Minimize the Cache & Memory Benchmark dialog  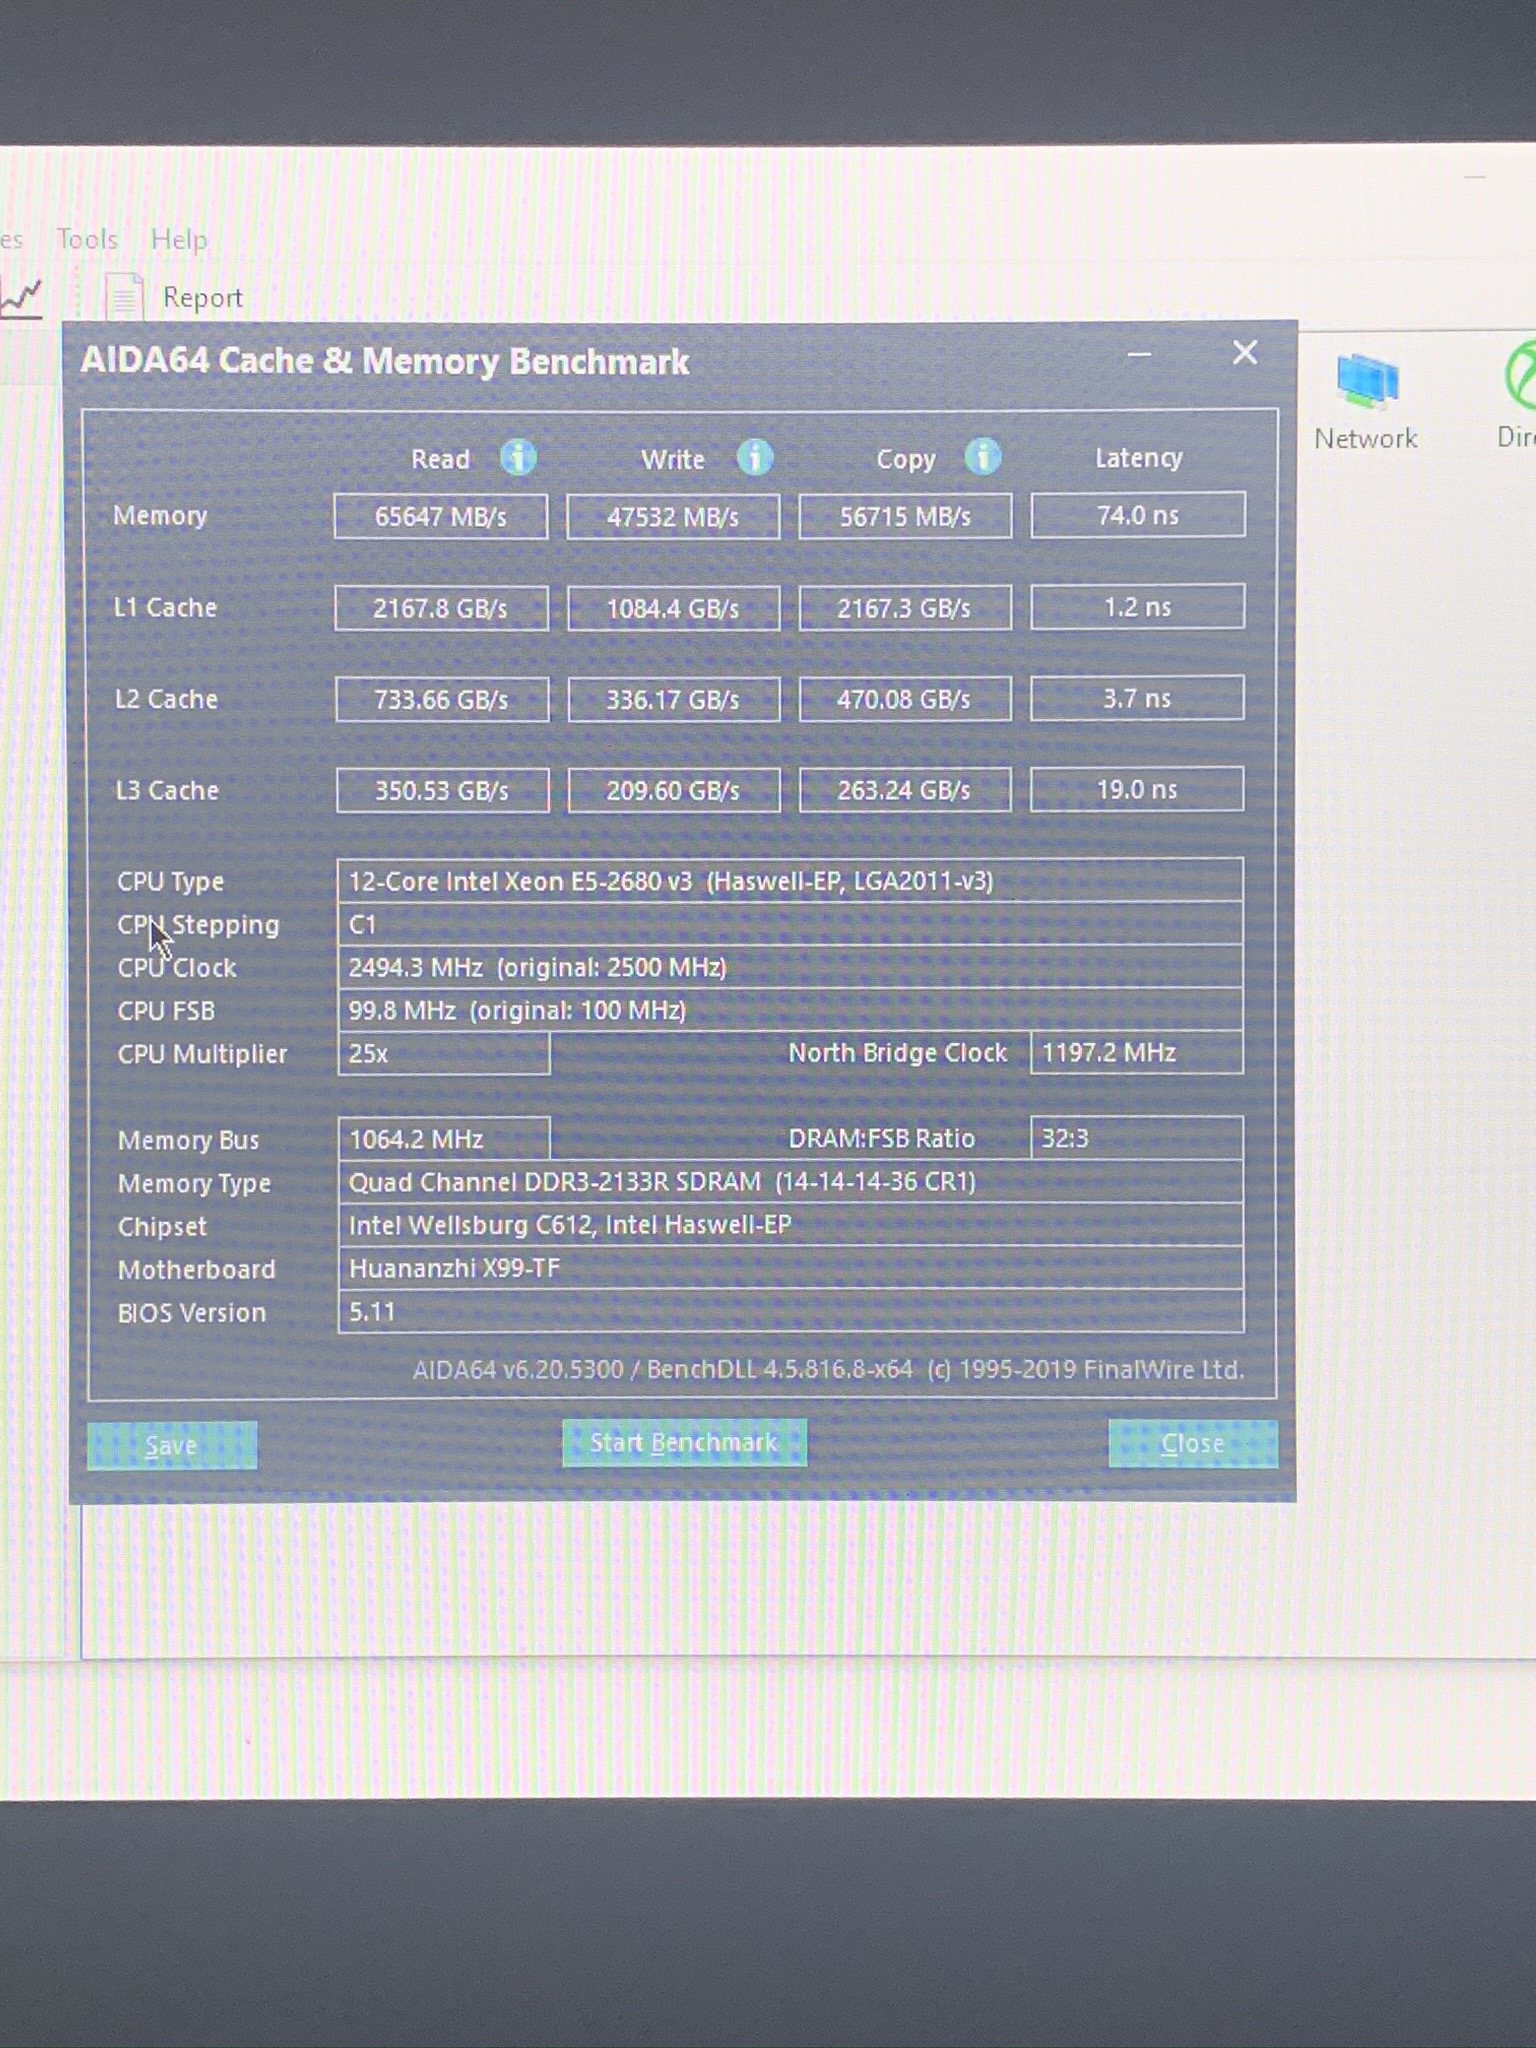click(x=1139, y=354)
